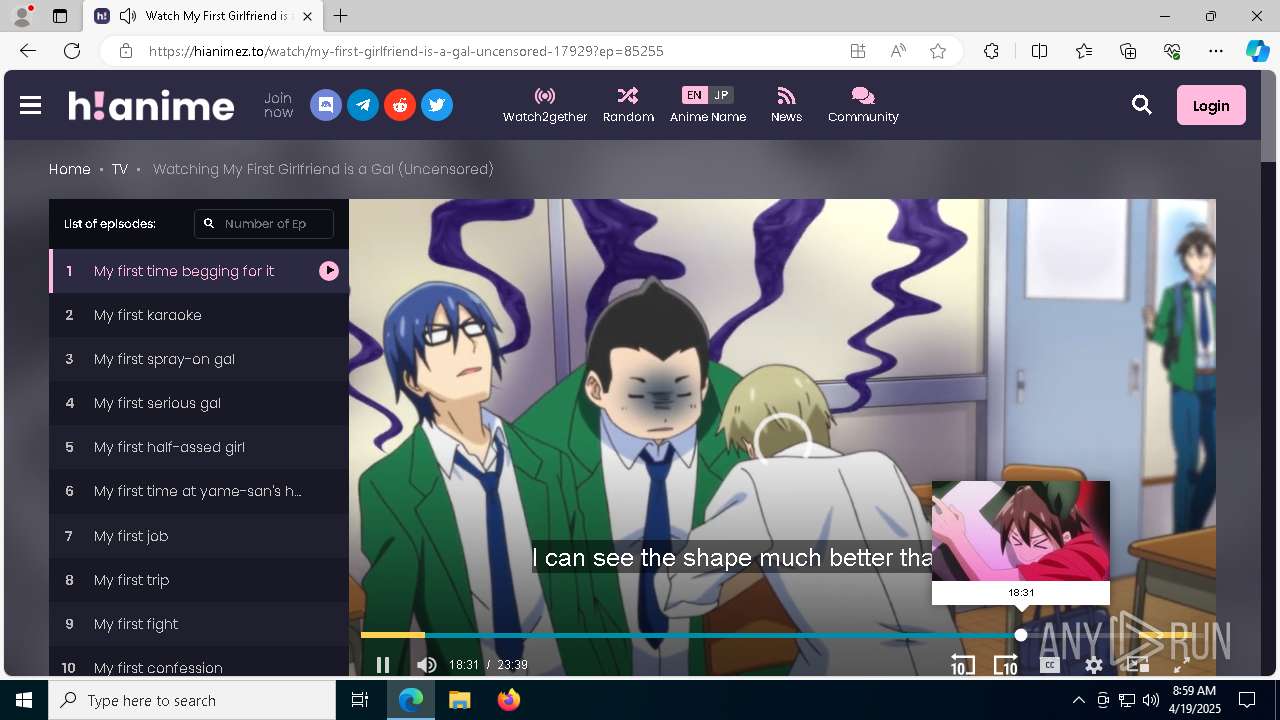Select episode 2 My first karaoke

pyautogui.click(x=199, y=315)
